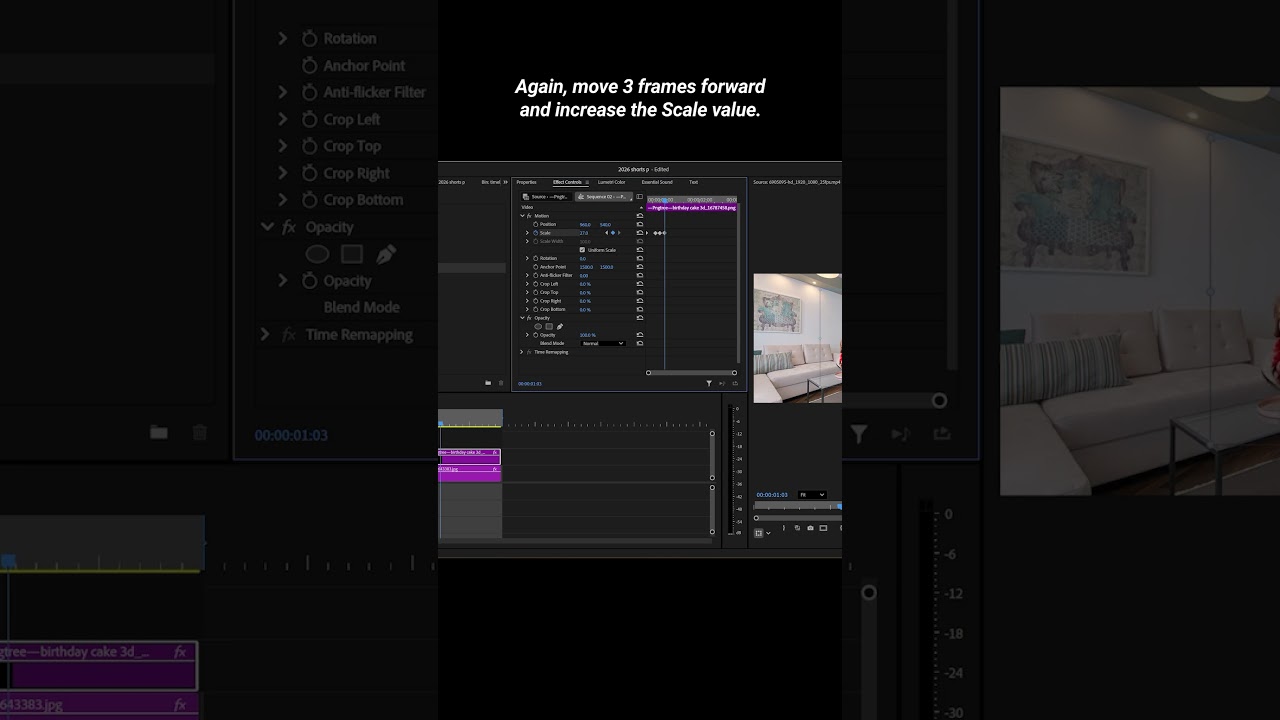Switch to the Lumetri Color tab
Viewport: 1280px width, 720px height.
[x=612, y=182]
